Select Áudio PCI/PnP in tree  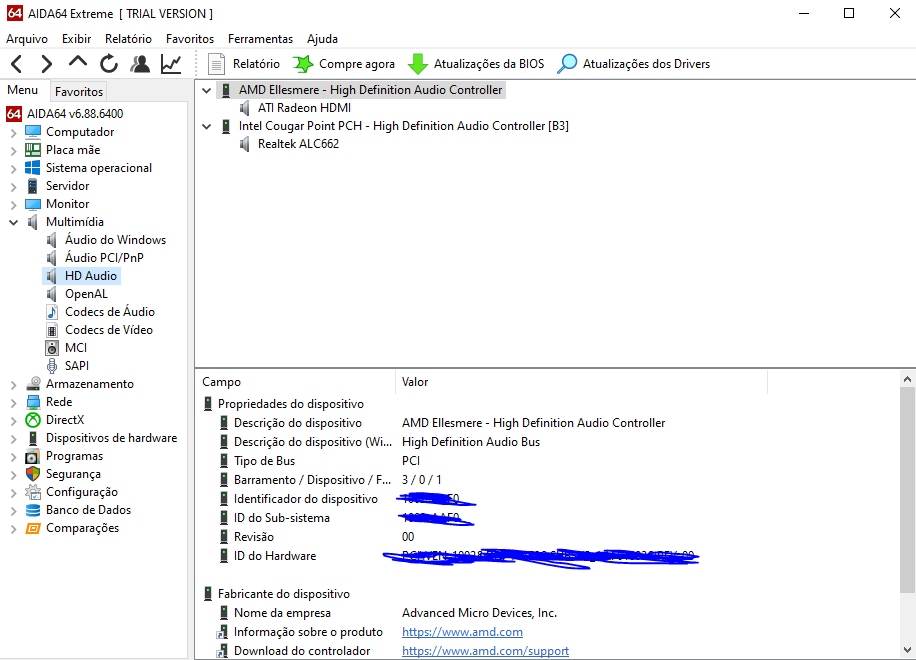[x=104, y=258]
